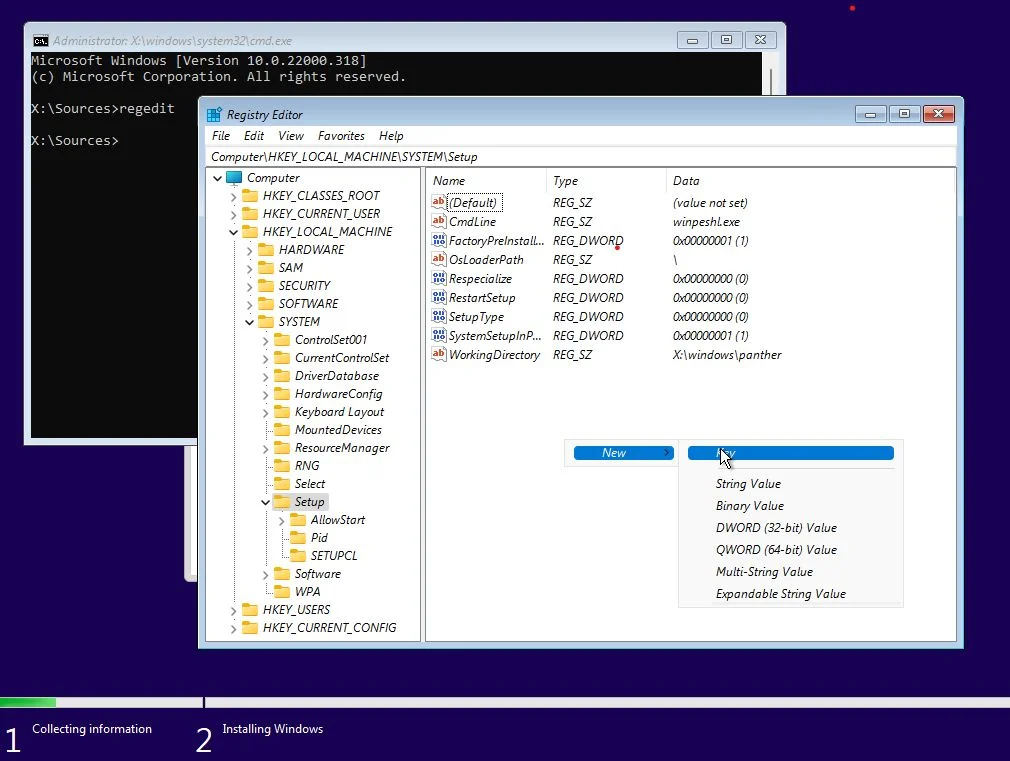
Task: Click the Setup folder icon in the tree
Action: (x=282, y=502)
